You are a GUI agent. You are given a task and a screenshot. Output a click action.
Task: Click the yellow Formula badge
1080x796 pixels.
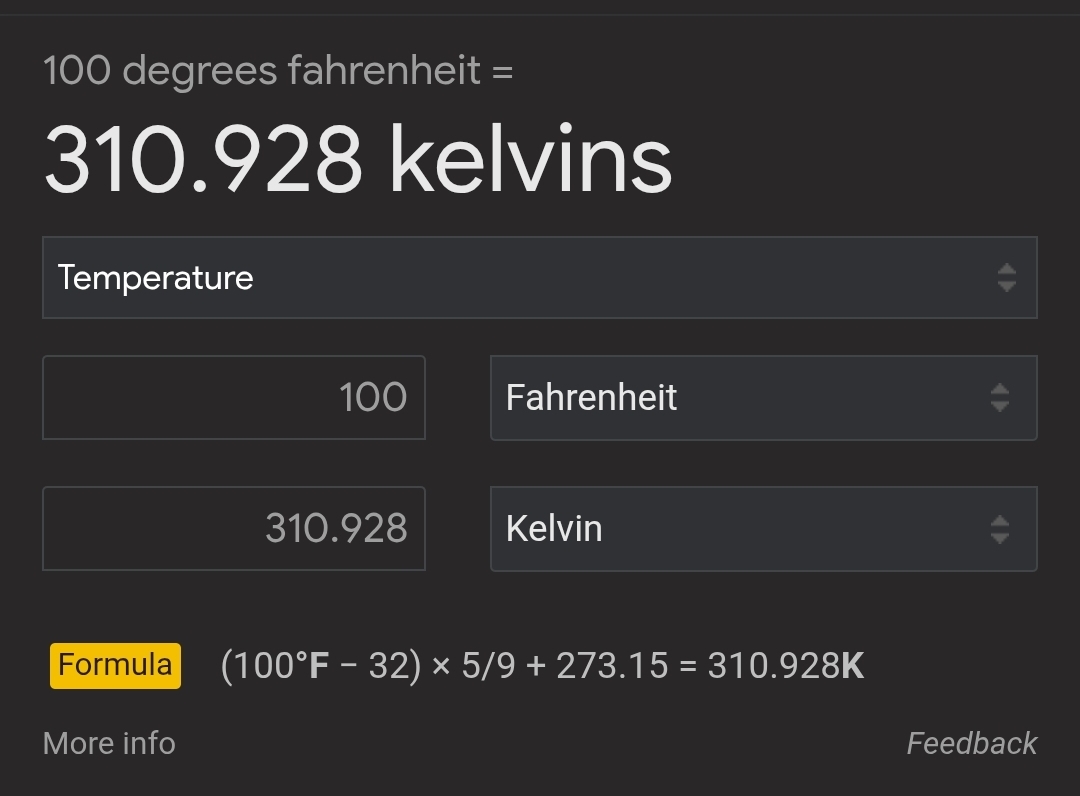pyautogui.click(x=115, y=665)
